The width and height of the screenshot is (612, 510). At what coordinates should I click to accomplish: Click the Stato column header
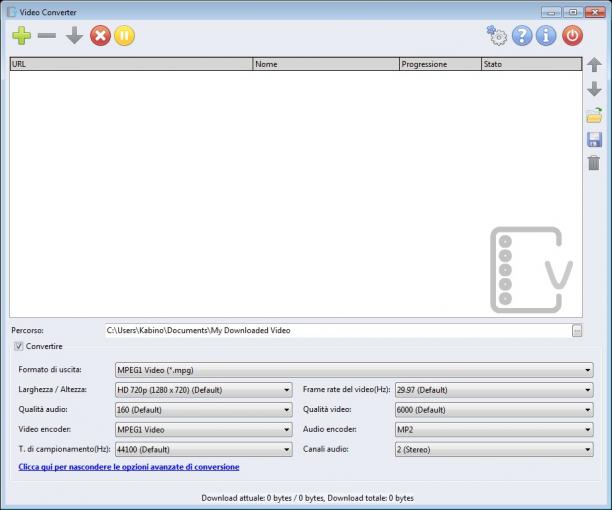pos(532,64)
